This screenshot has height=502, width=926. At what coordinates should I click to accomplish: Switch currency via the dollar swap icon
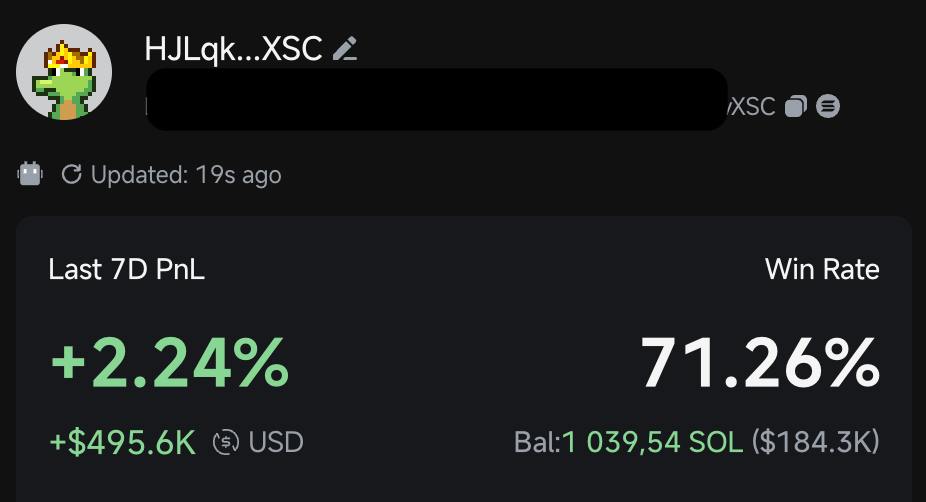pos(226,442)
